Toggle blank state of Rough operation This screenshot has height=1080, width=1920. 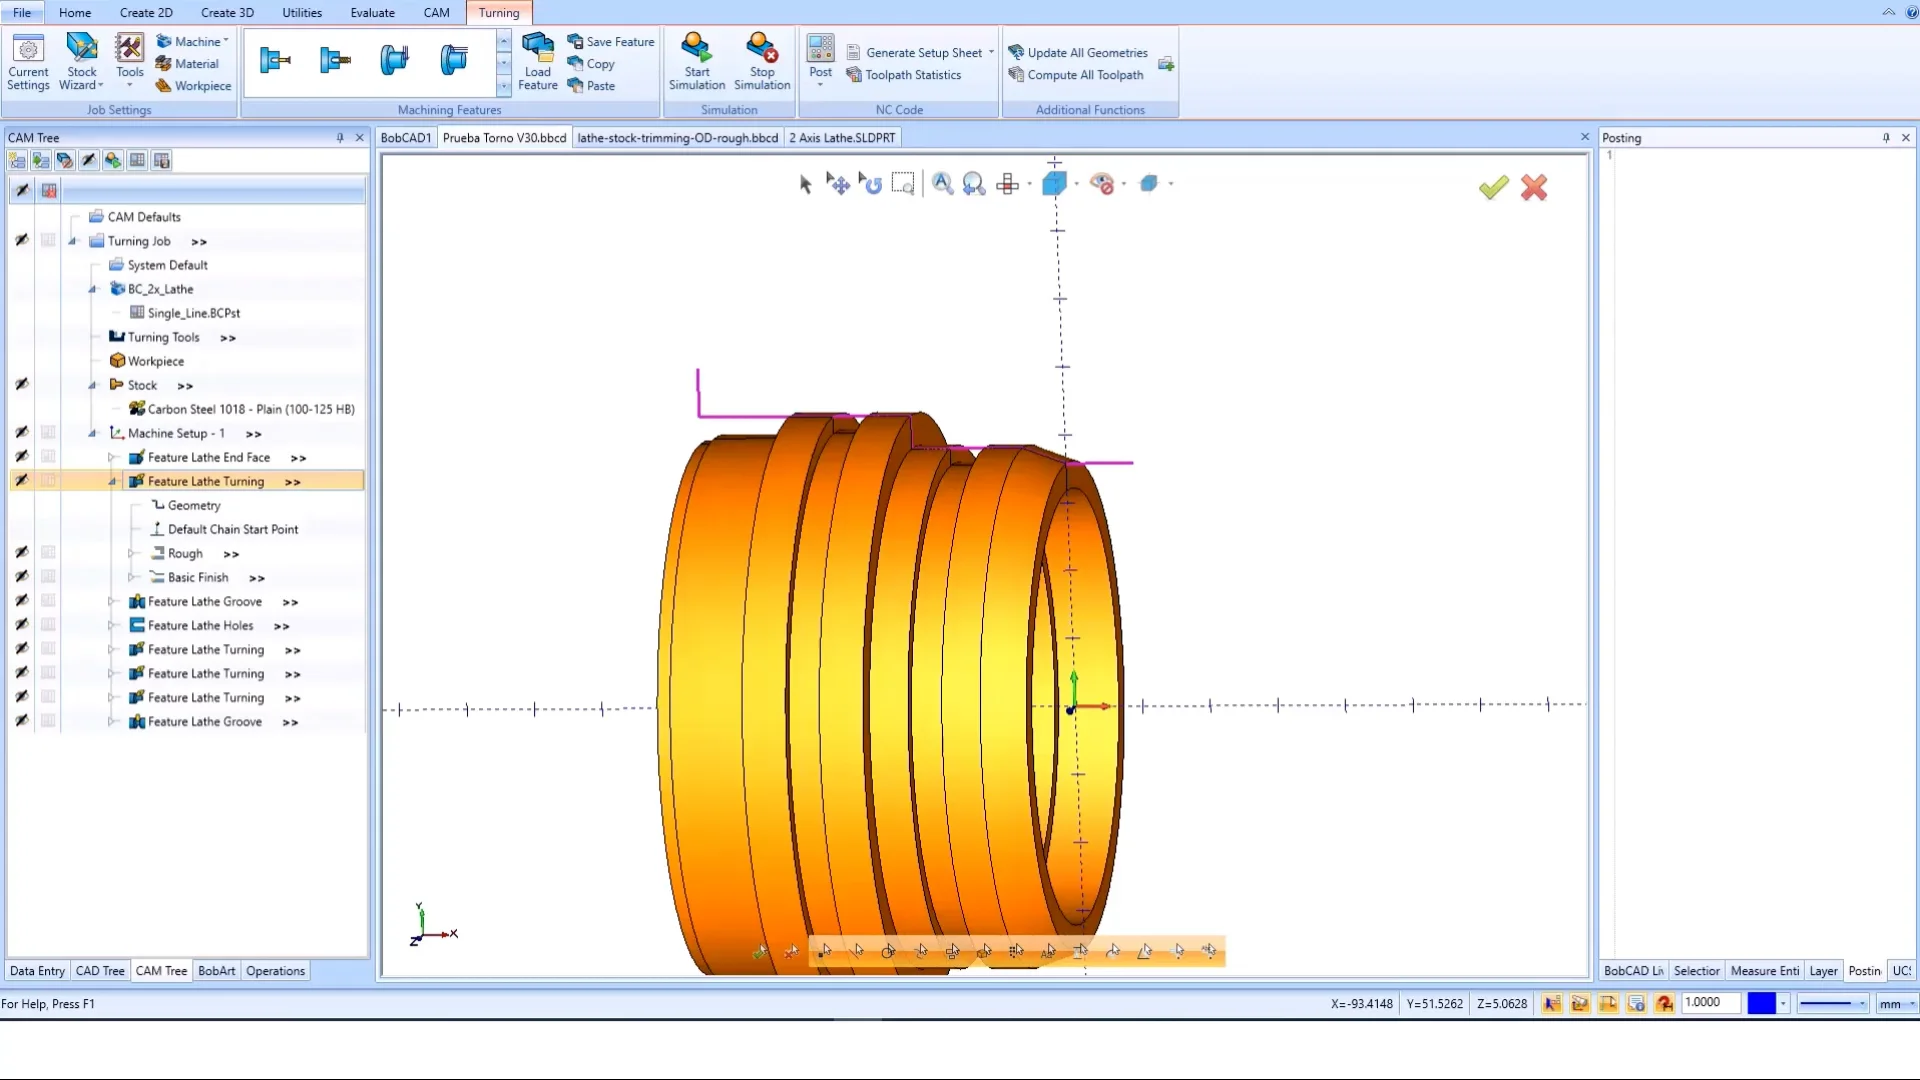coord(21,553)
